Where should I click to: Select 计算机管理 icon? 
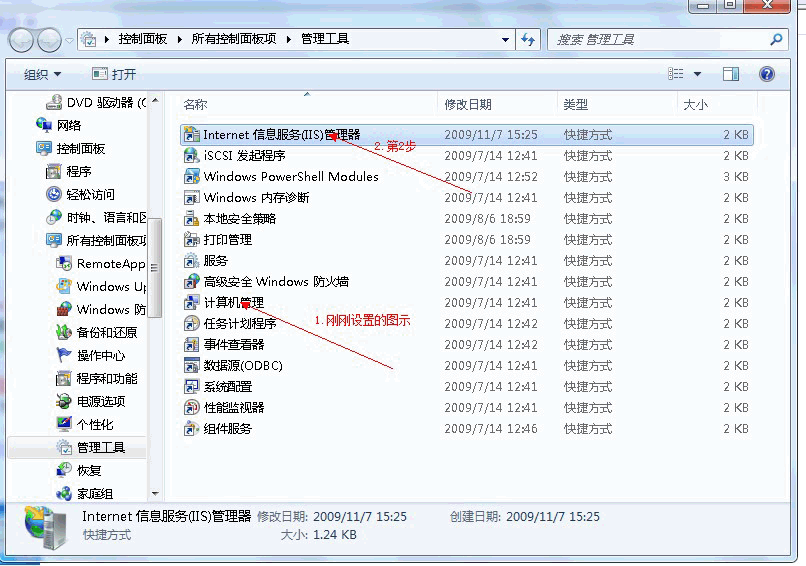pos(191,303)
